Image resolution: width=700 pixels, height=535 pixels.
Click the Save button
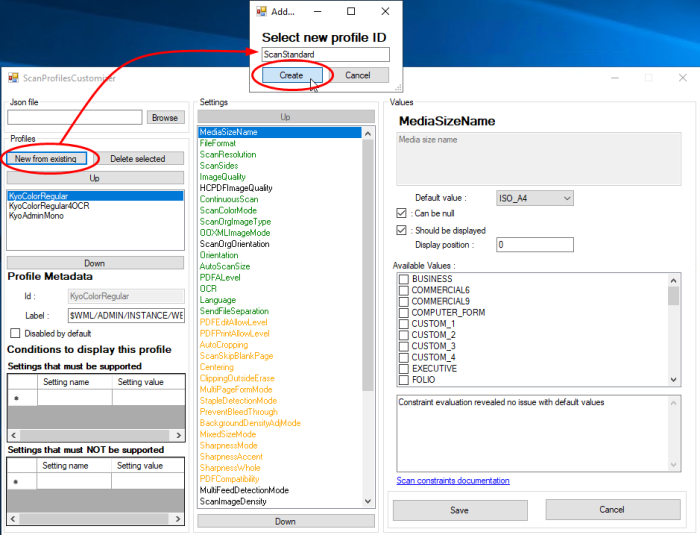(459, 510)
